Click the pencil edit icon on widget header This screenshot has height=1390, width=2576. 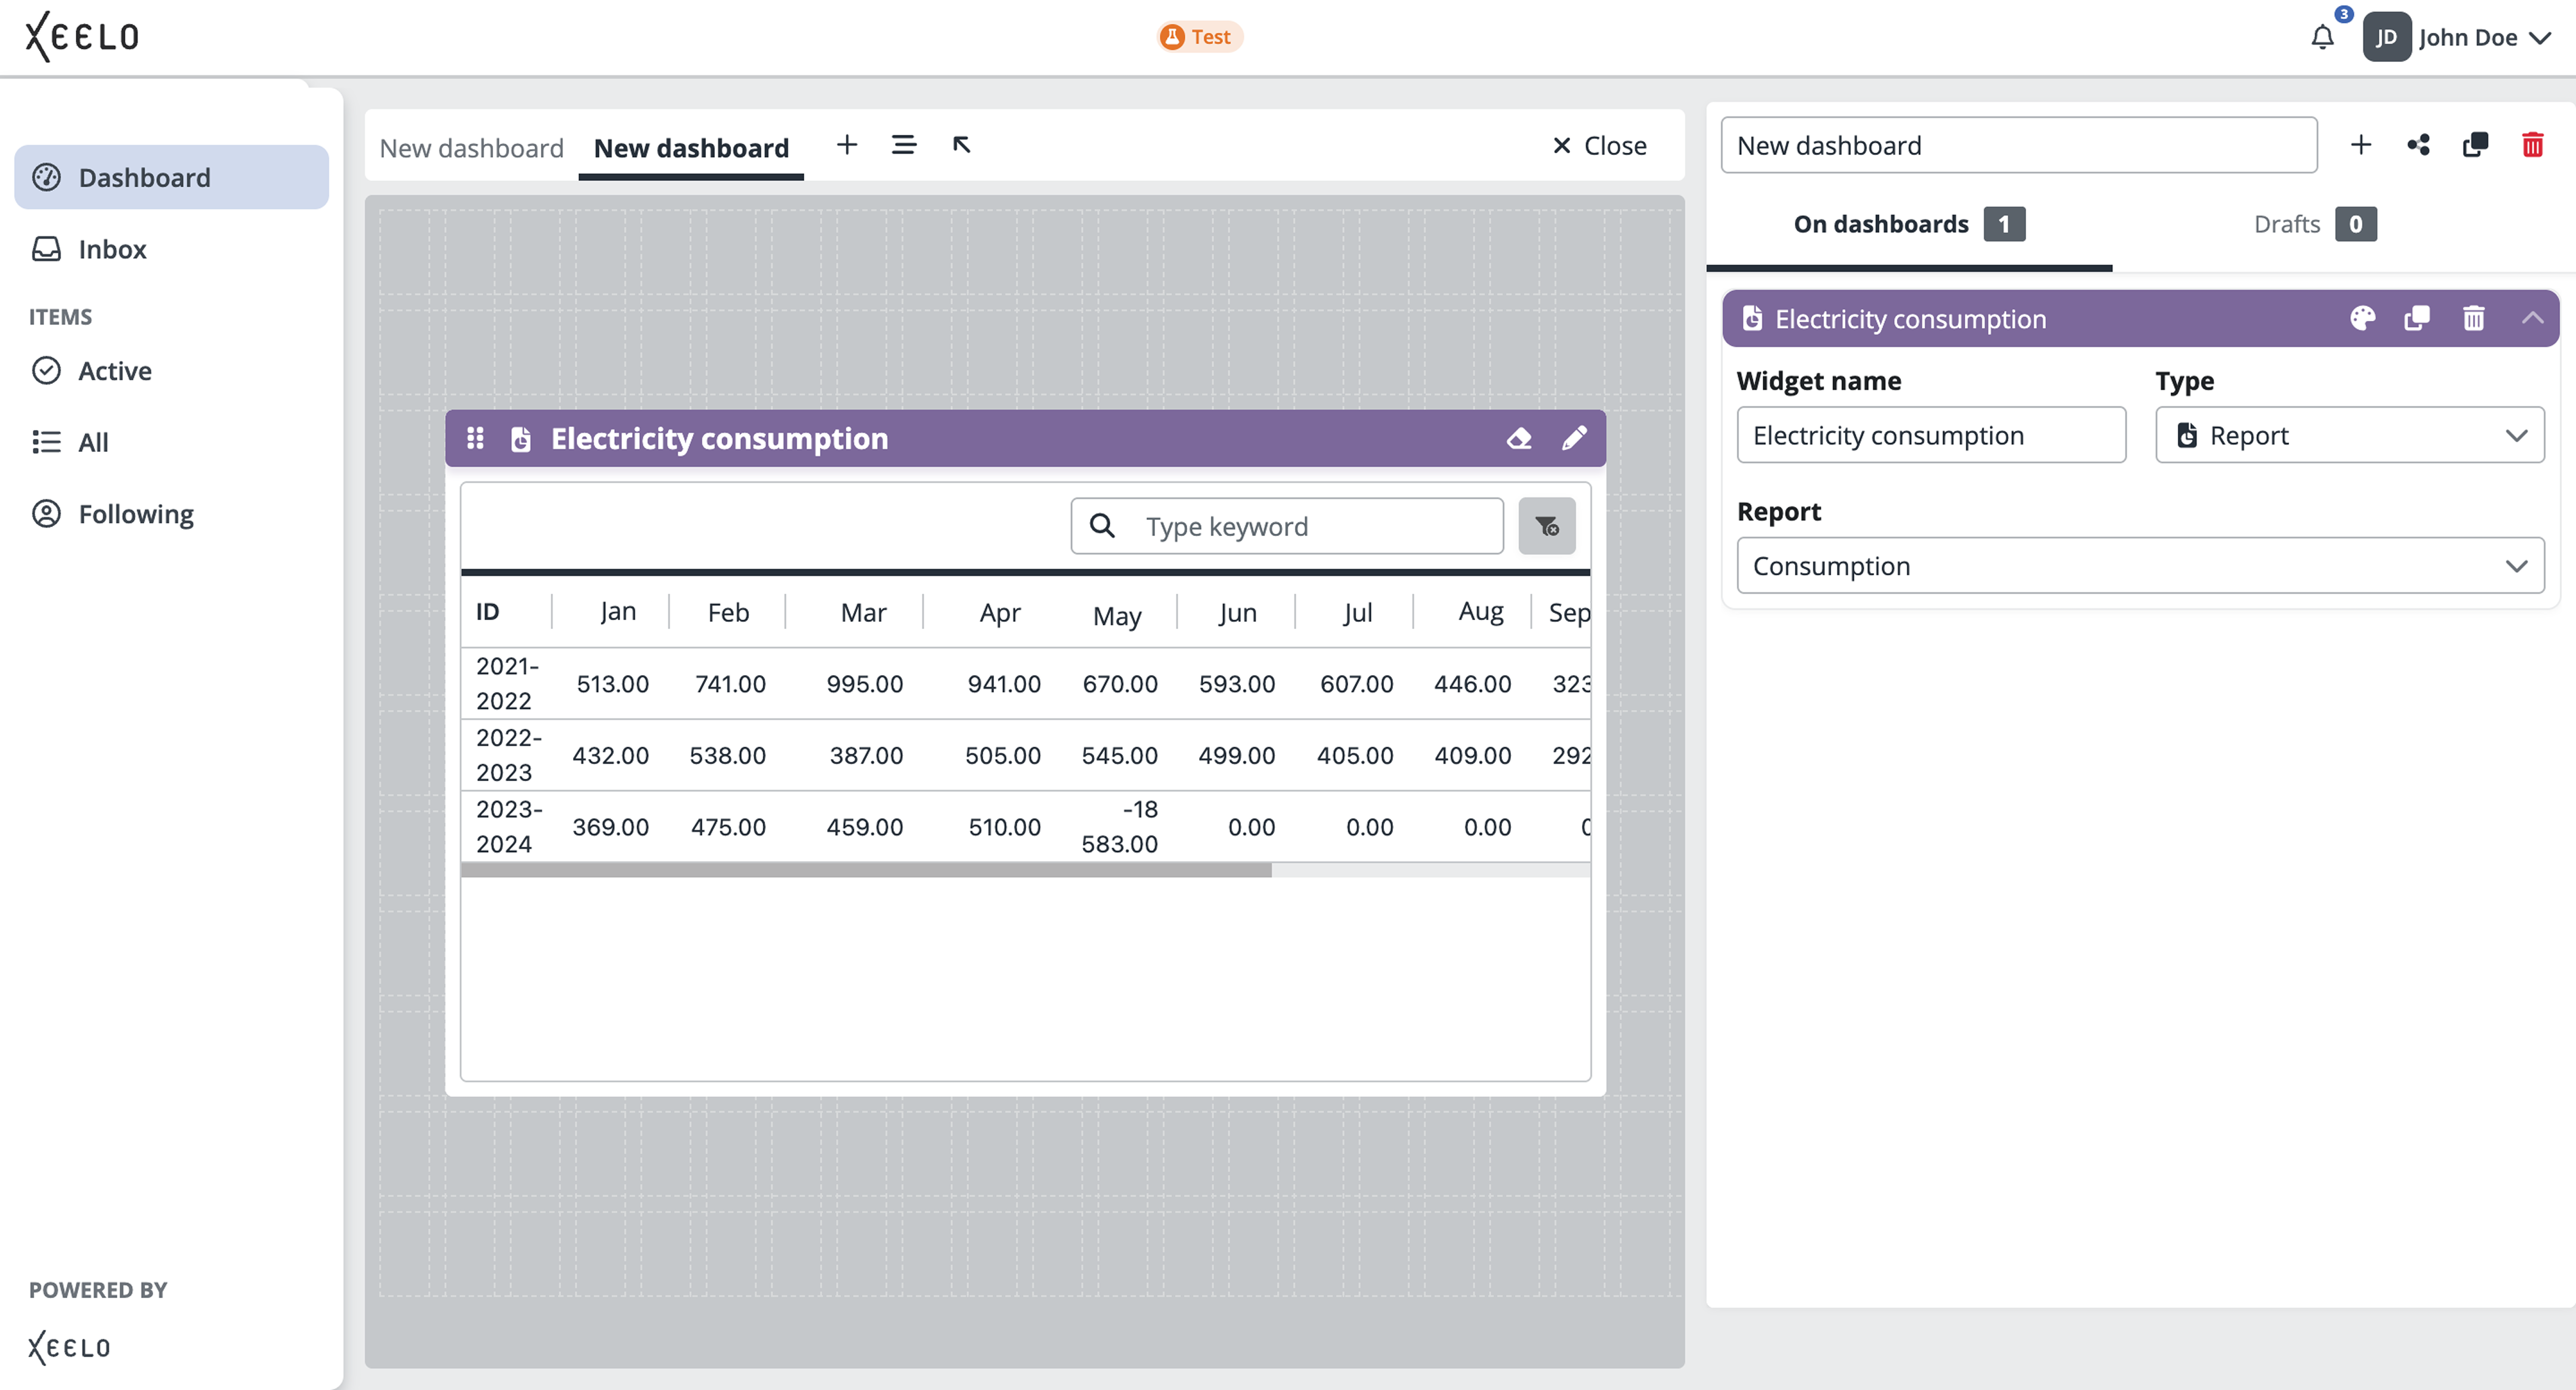pos(1574,438)
